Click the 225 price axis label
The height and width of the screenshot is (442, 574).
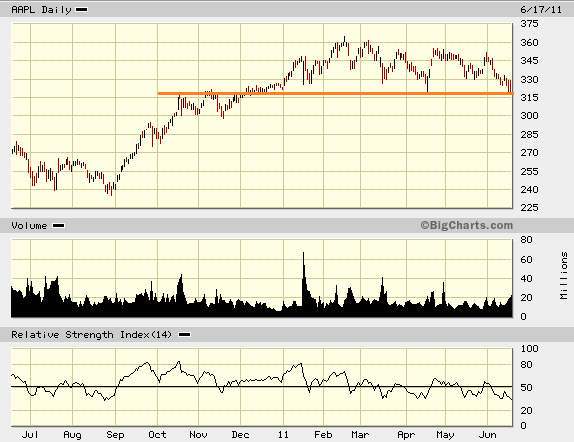(x=529, y=208)
